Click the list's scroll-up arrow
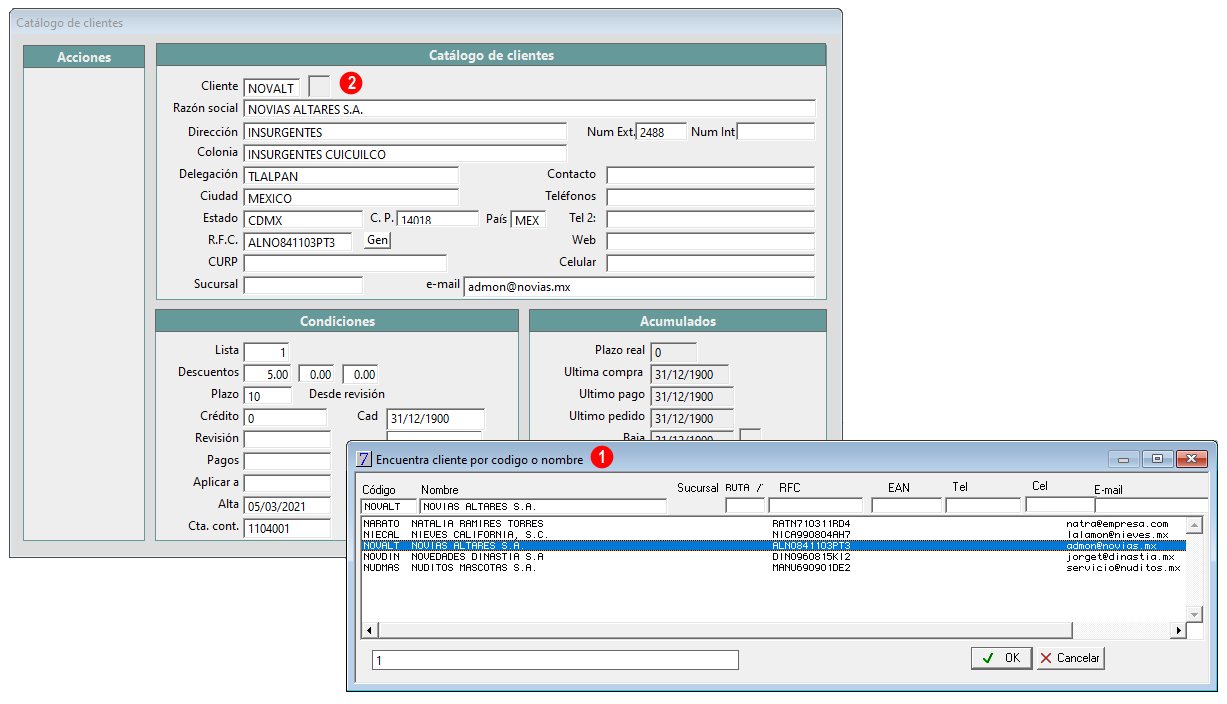 (x=1194, y=525)
